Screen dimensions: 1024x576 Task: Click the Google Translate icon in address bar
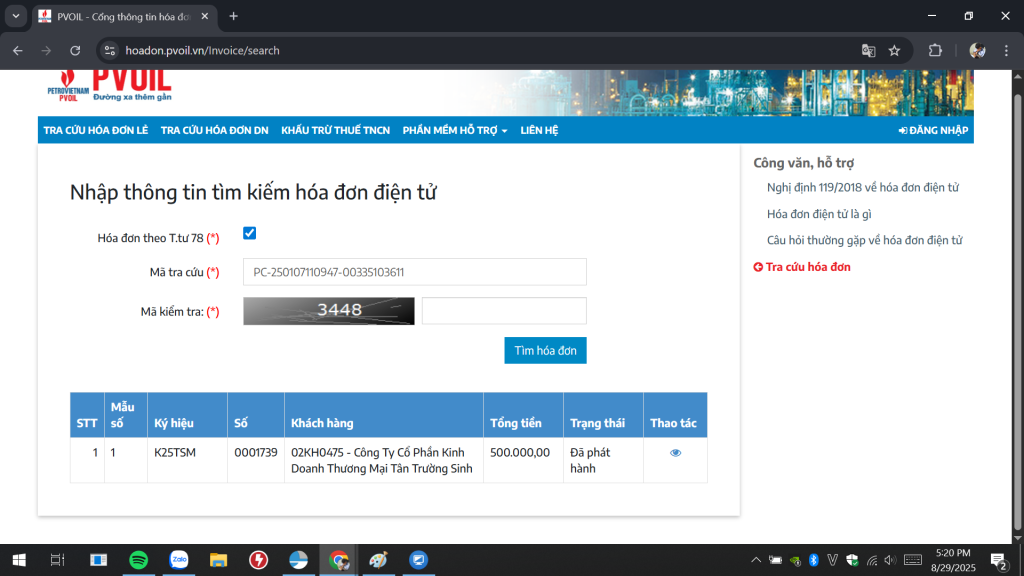(868, 50)
